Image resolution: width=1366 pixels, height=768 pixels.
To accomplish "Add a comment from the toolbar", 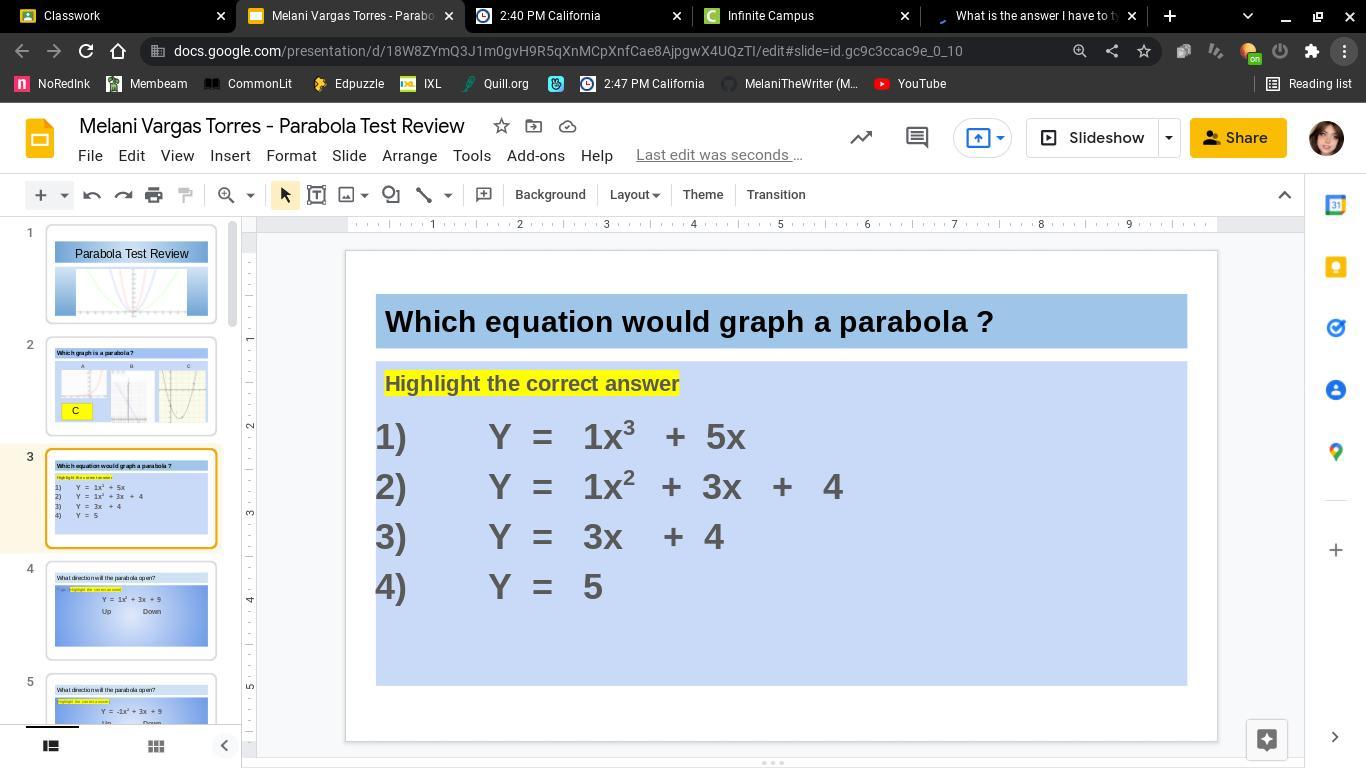I will coord(484,195).
